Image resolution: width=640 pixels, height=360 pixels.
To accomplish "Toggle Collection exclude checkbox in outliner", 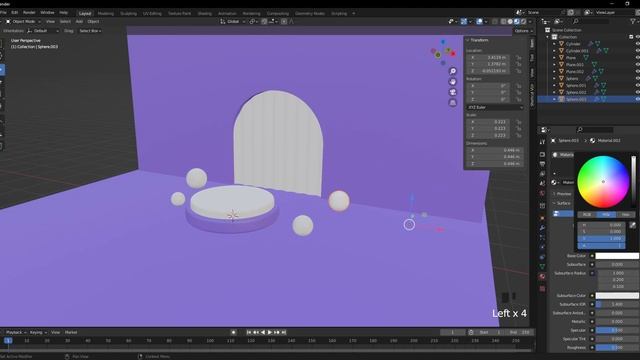I will coord(631,37).
